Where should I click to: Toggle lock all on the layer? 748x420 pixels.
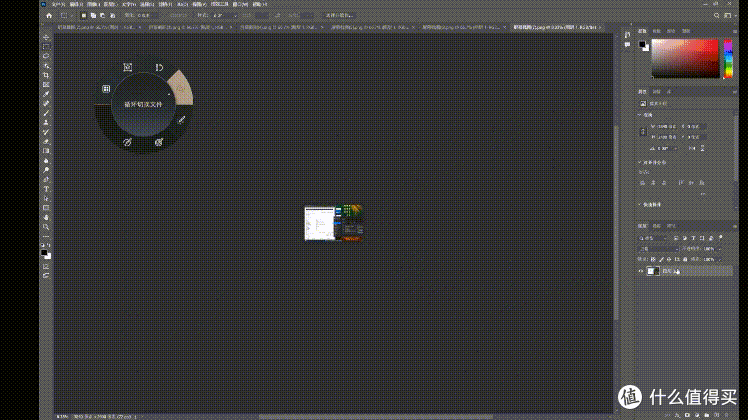point(685,259)
